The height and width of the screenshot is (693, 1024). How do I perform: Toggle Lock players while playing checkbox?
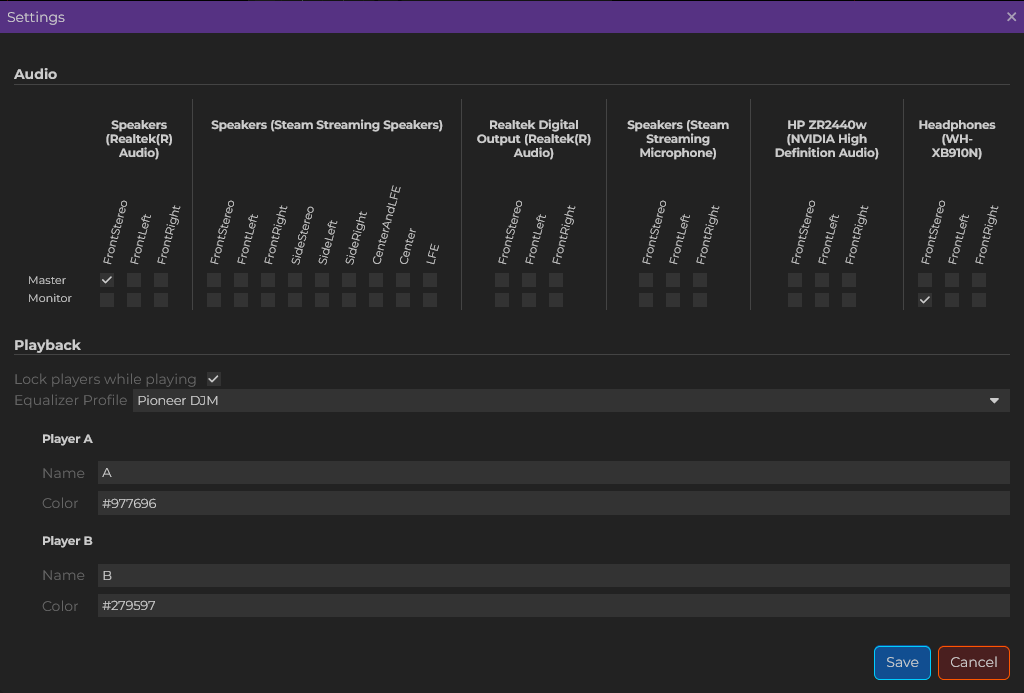(213, 379)
